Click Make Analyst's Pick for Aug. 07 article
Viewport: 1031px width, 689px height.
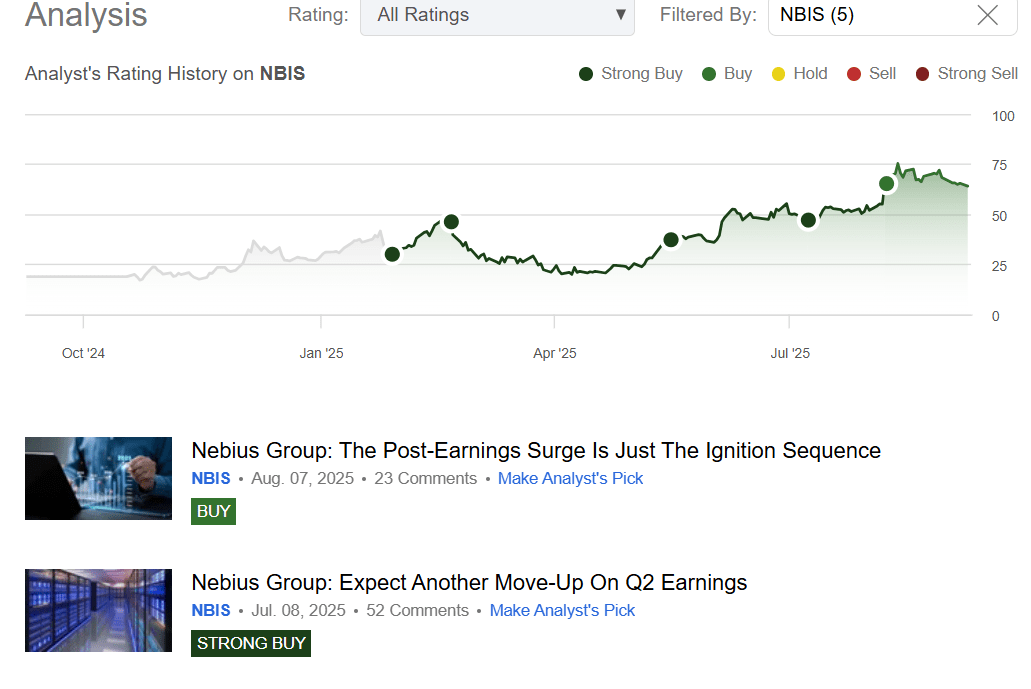pyautogui.click(x=570, y=479)
